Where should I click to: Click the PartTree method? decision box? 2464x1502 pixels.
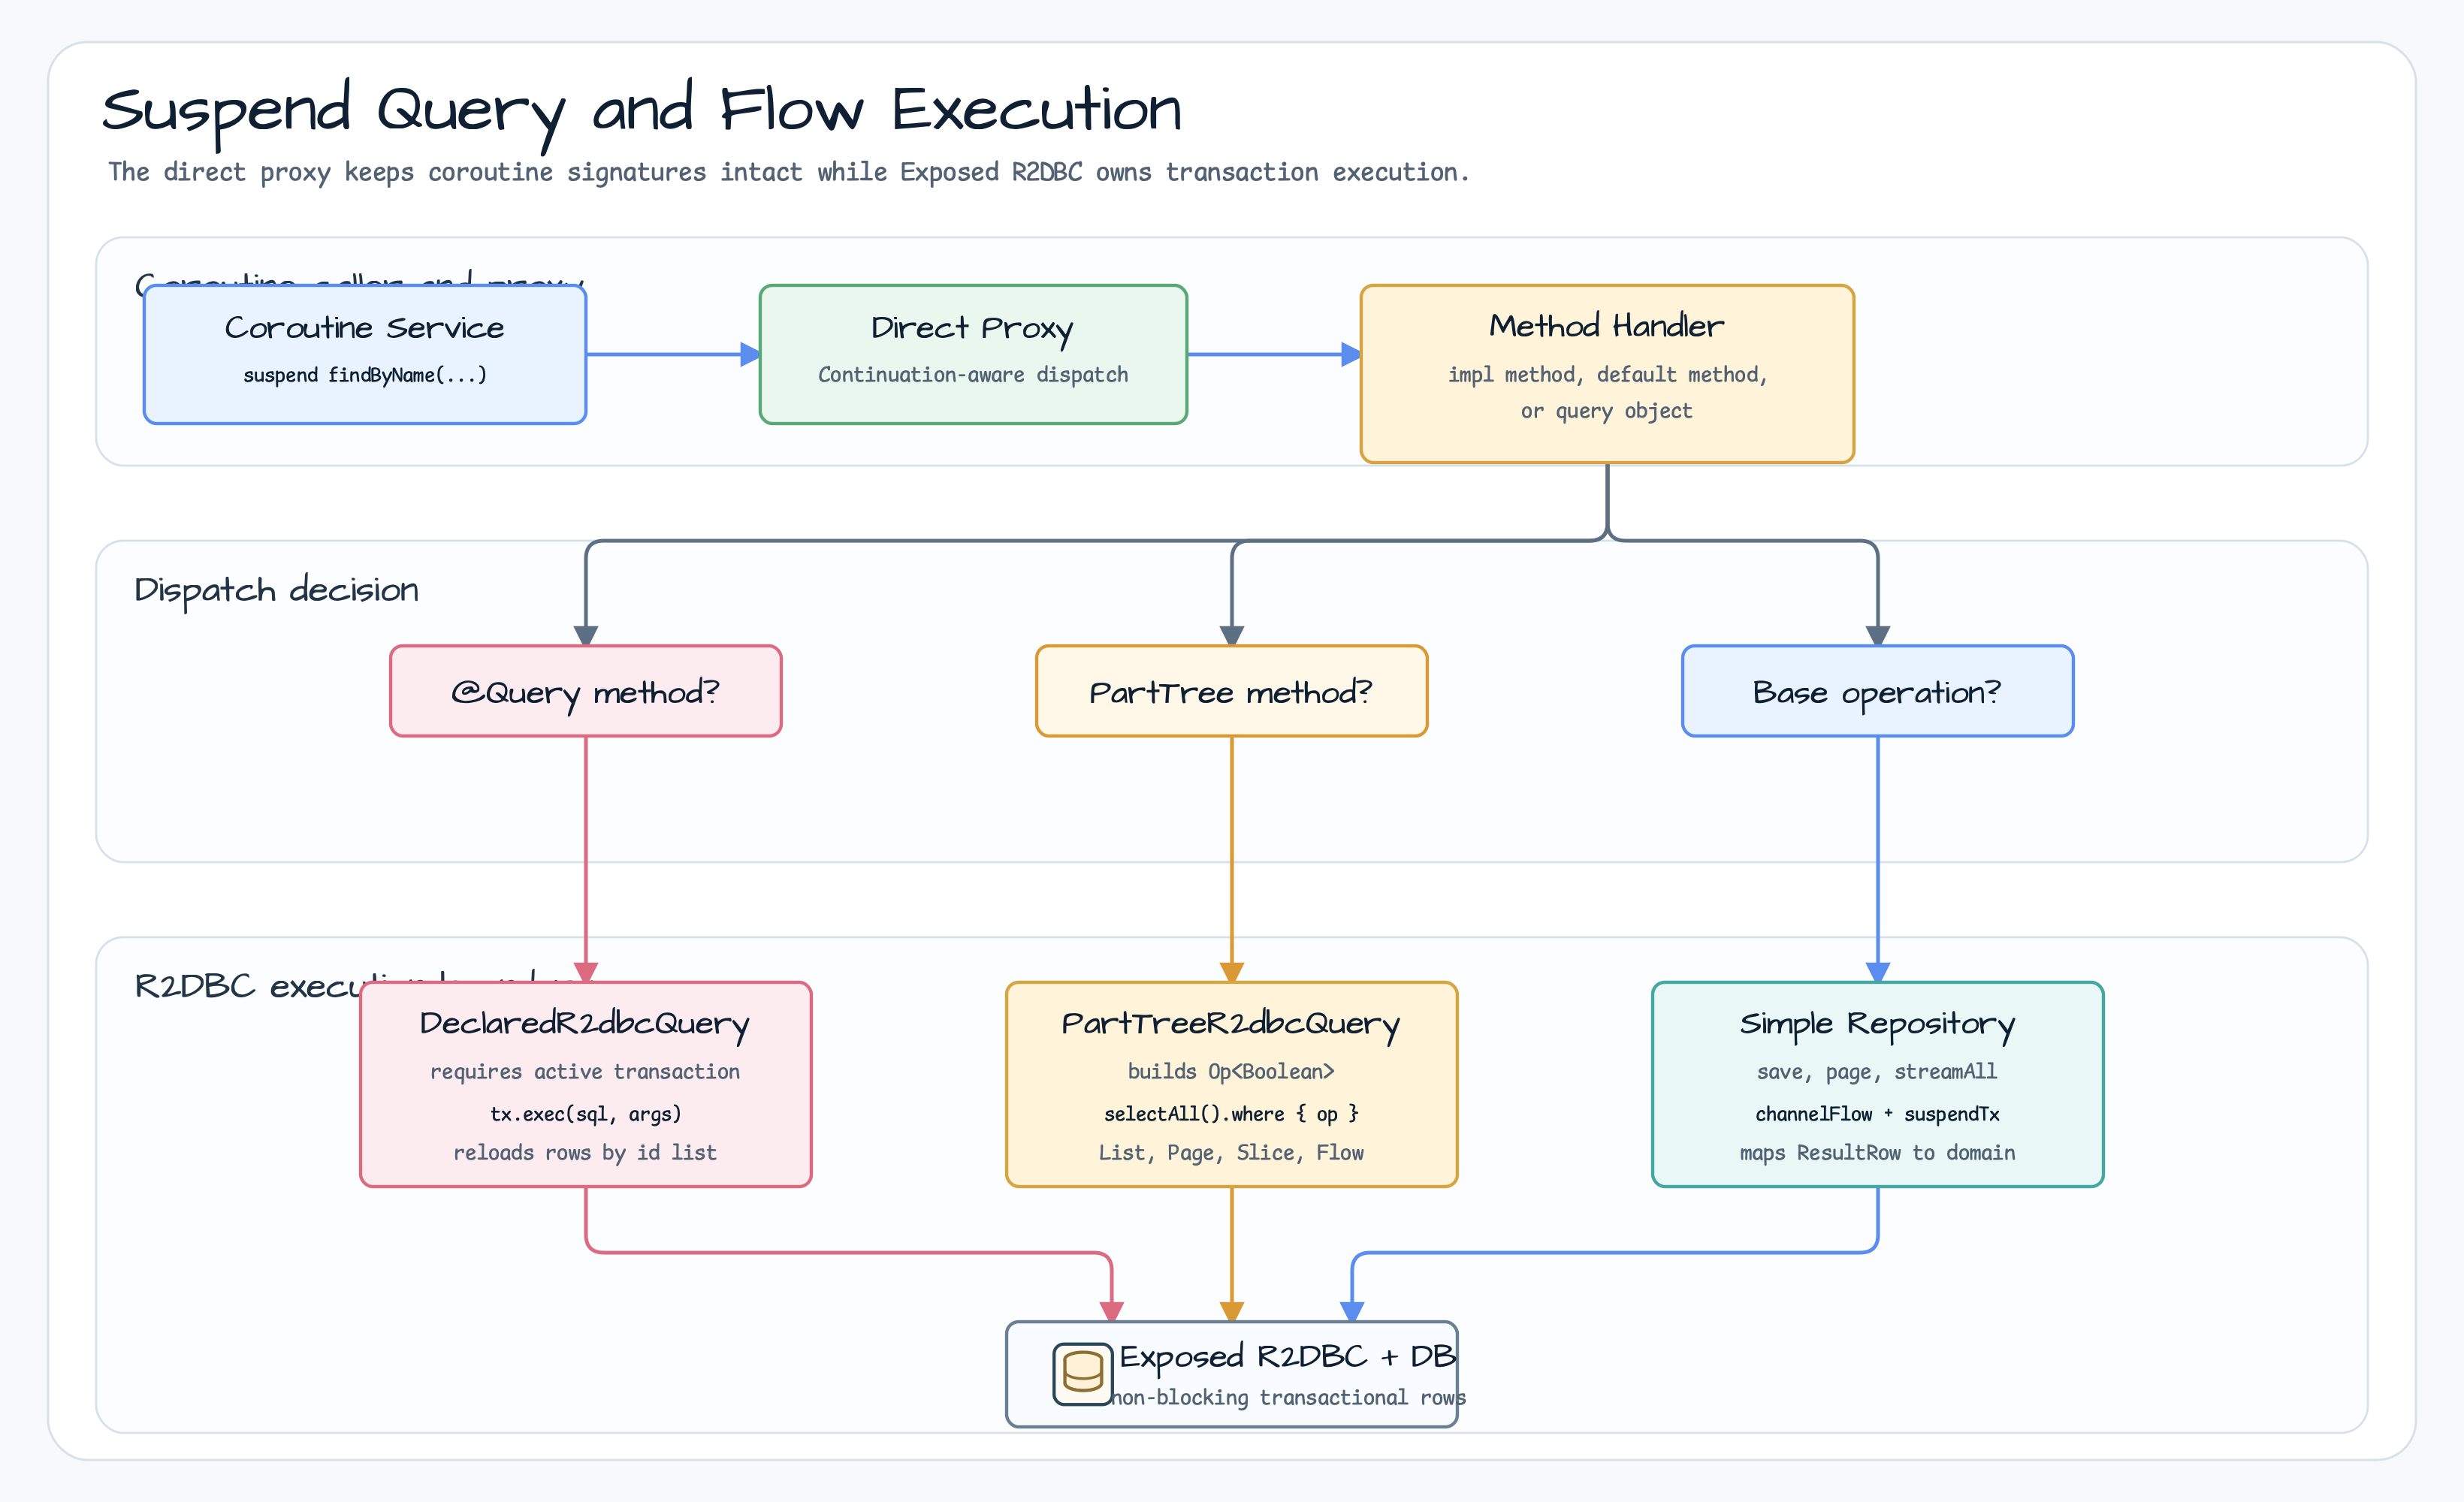coord(1232,691)
